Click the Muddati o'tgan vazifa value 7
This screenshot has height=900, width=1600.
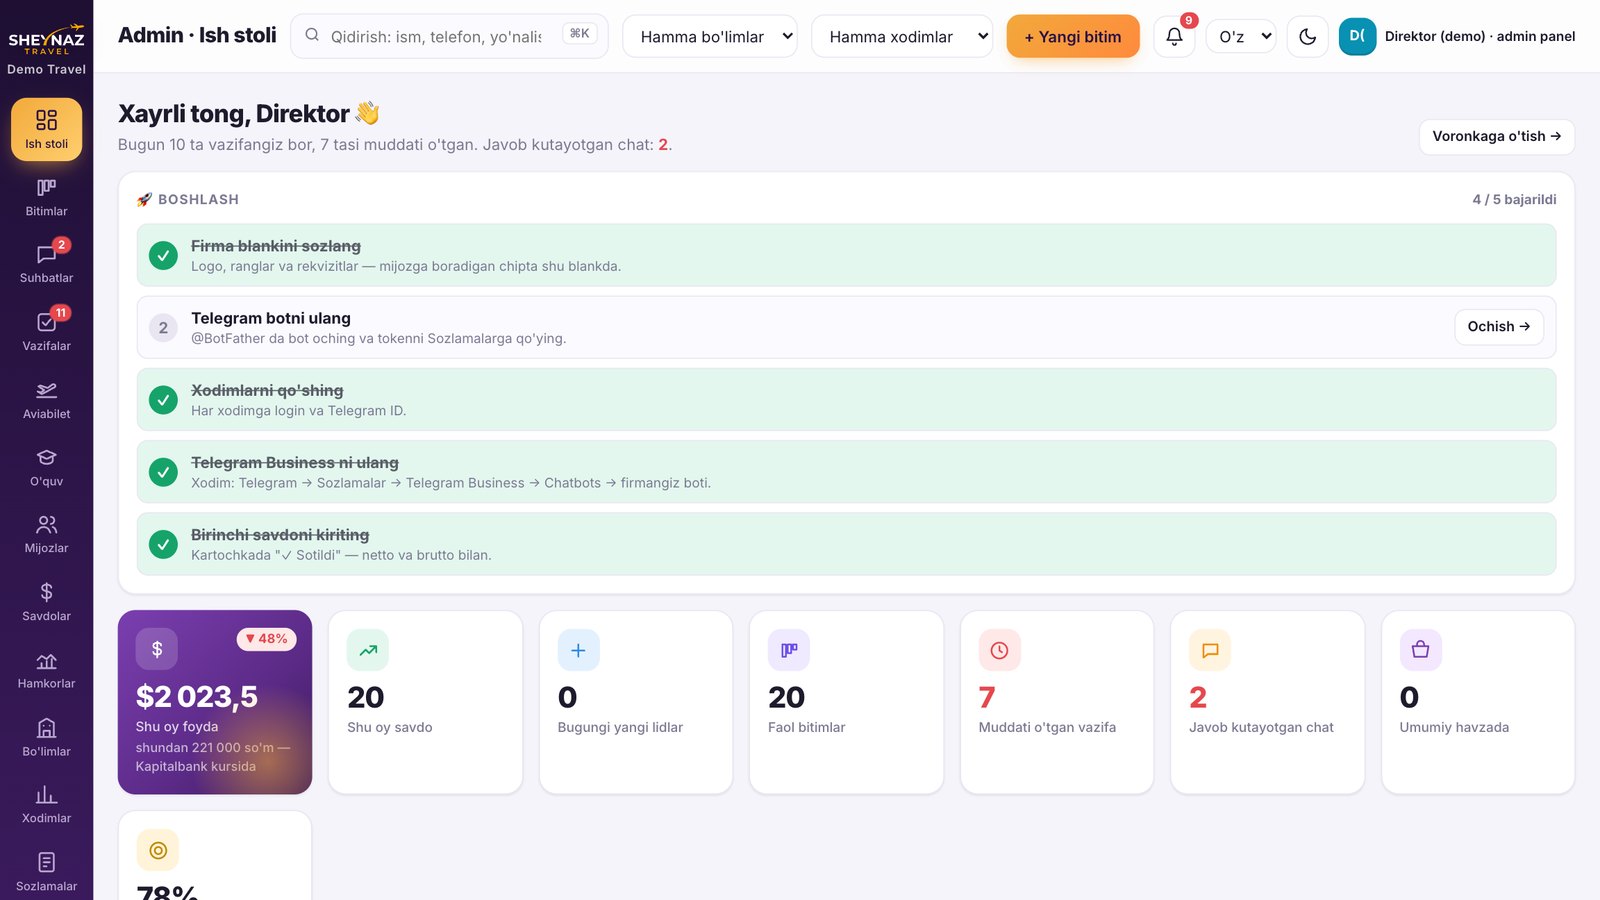coord(987,697)
